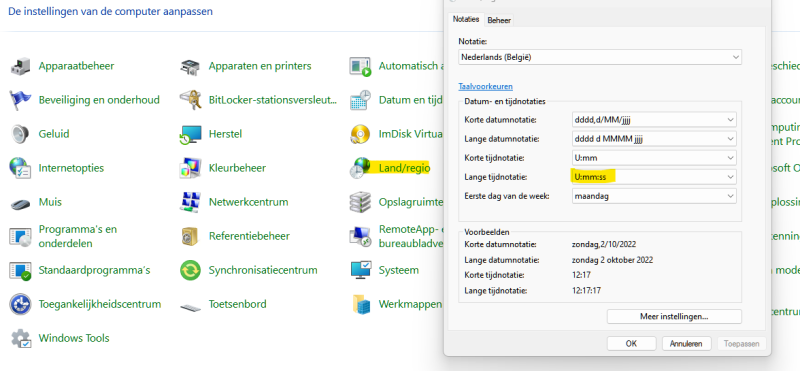Switch to the Notaties tab
The width and height of the screenshot is (800, 371).
pos(466,19)
